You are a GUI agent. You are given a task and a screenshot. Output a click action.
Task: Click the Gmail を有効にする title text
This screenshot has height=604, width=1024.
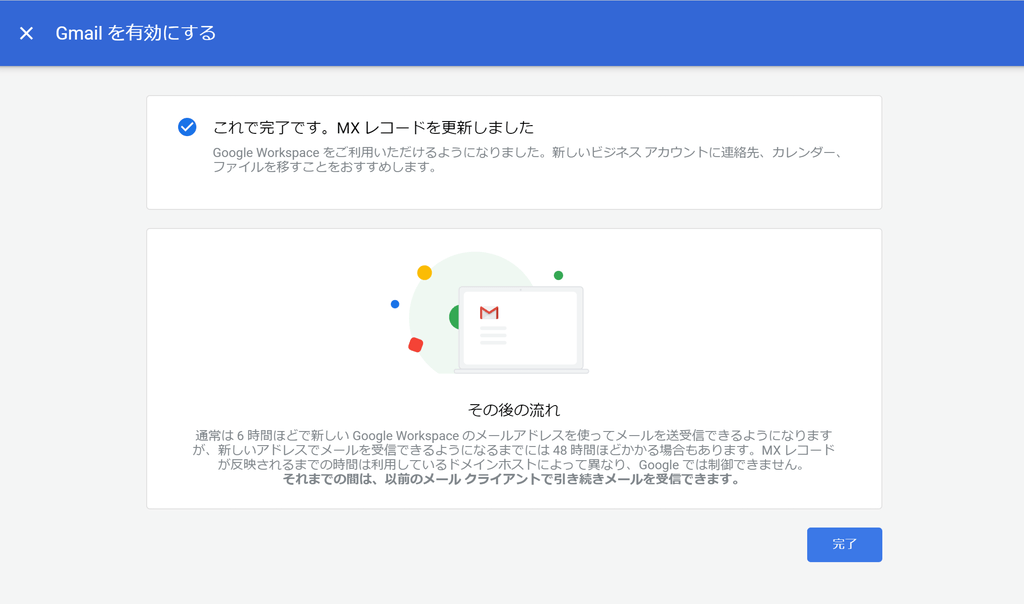(136, 33)
